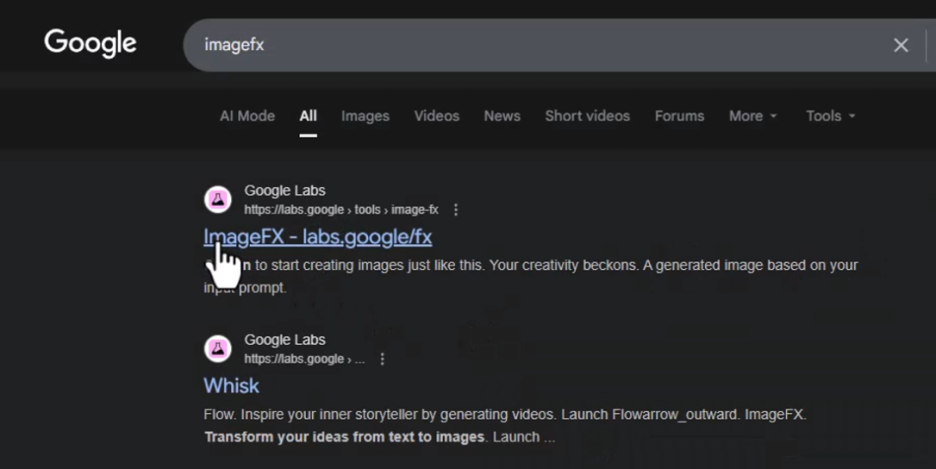Viewport: 936px width, 469px height.
Task: Open the Whisk result link
Action: click(x=232, y=385)
